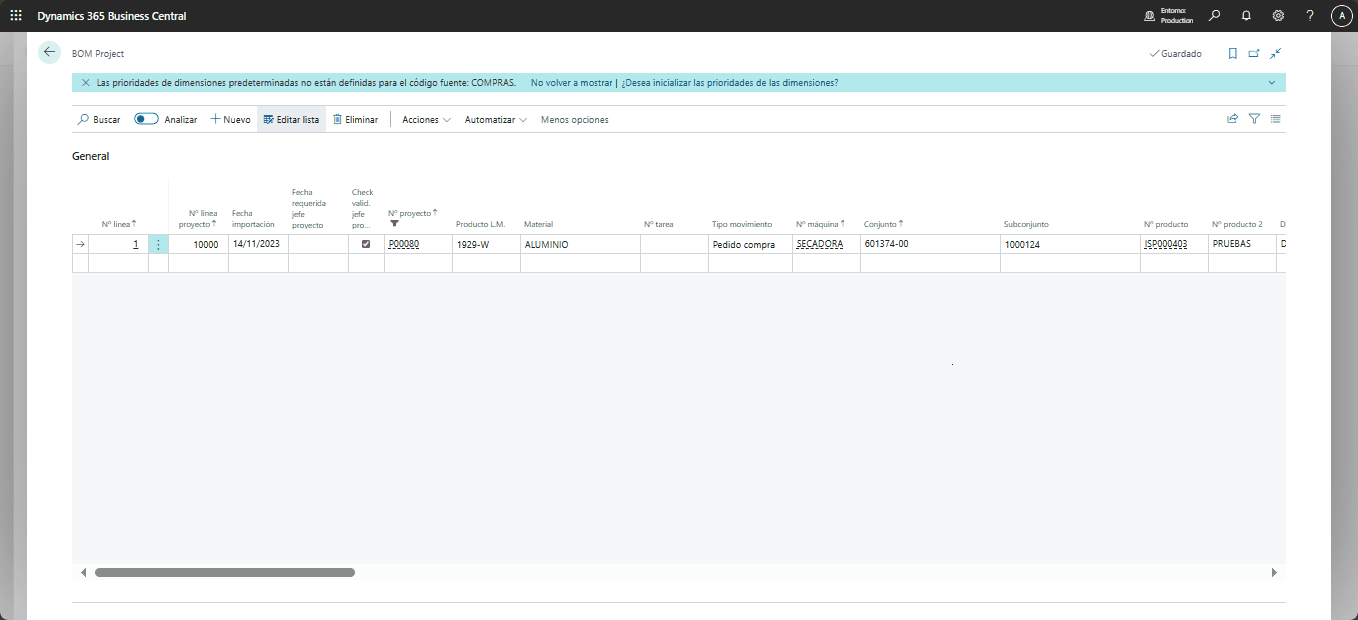Open the settings gear
Viewport: 1358px width, 620px height.
(x=1278, y=16)
